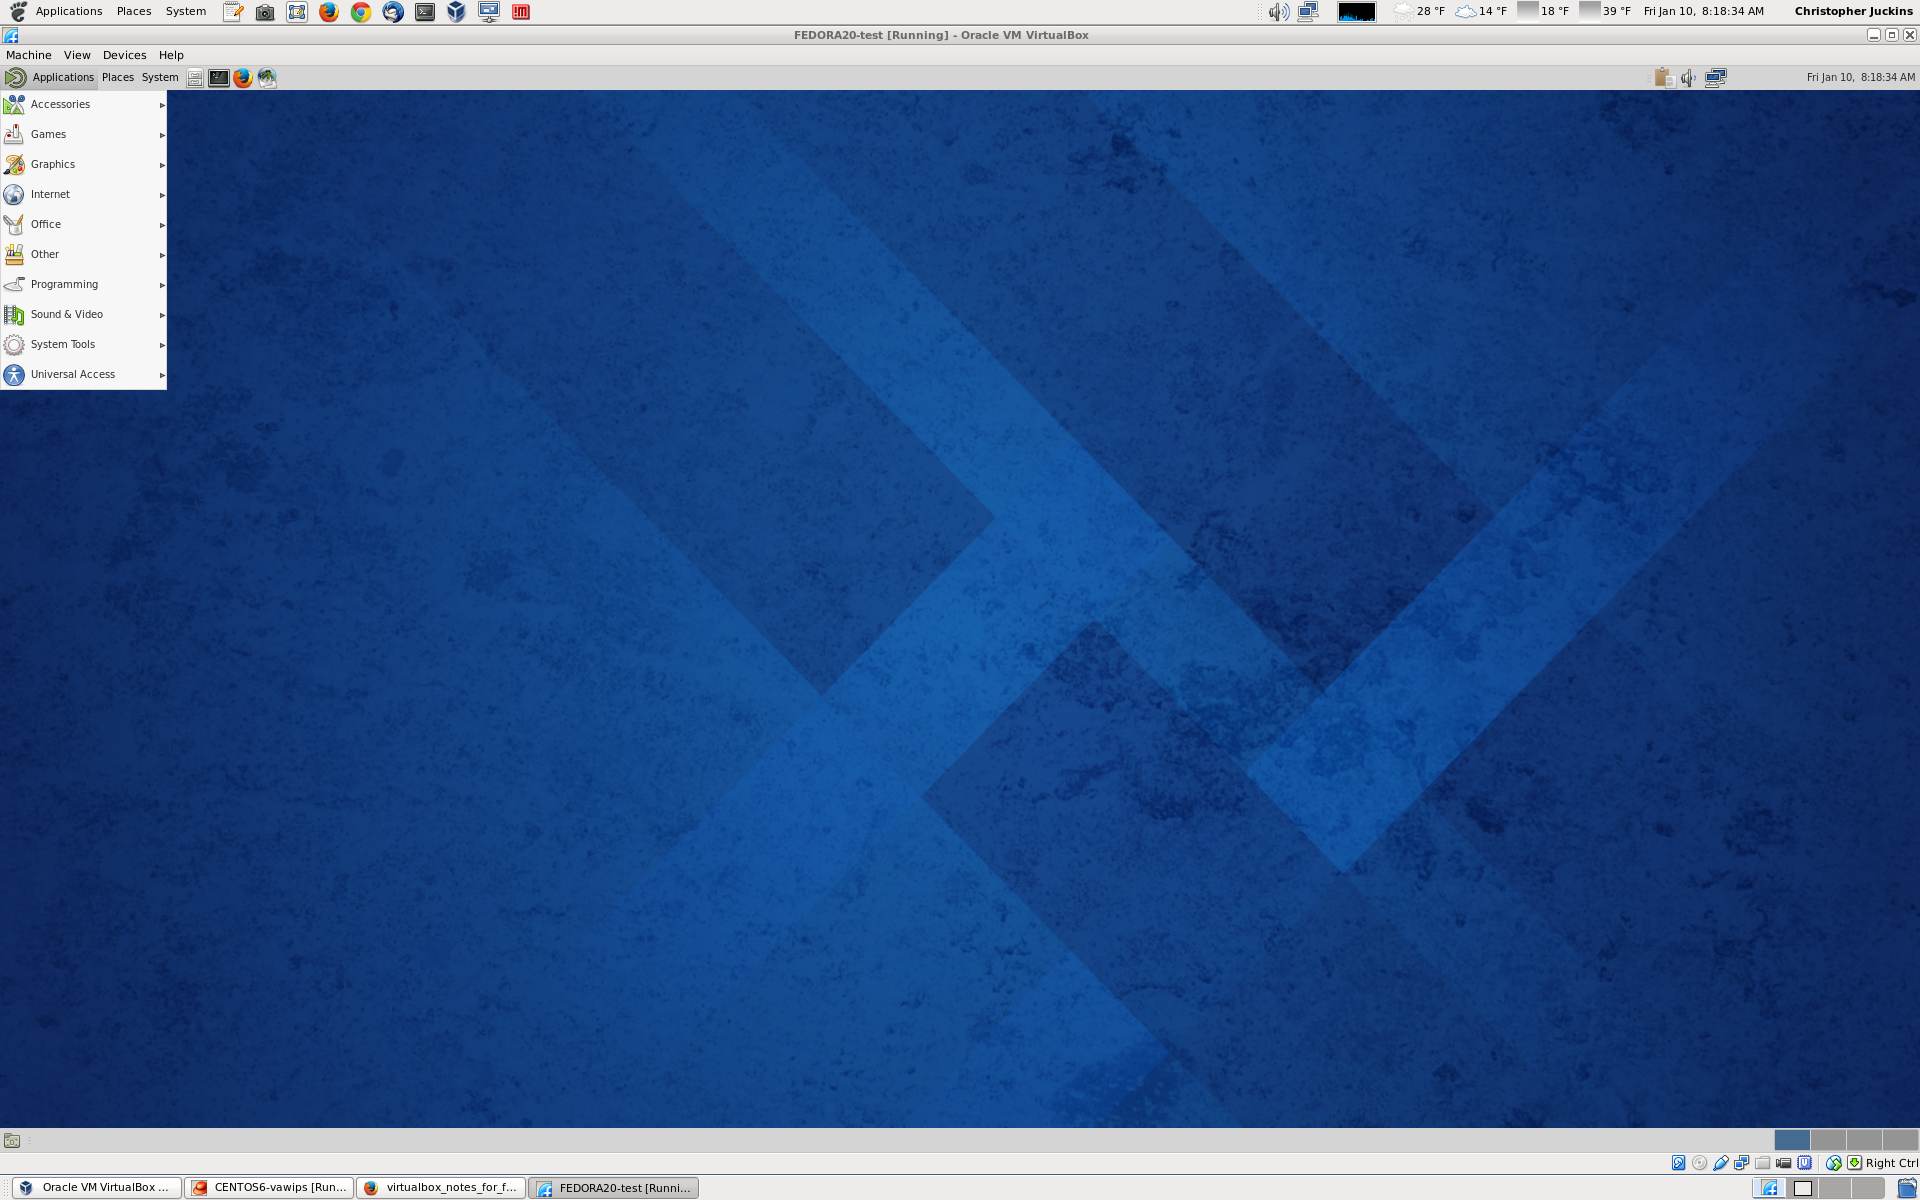Switch to Oracle VM VirtualBox taskbar window
1920x1200 pixels.
[97, 1188]
